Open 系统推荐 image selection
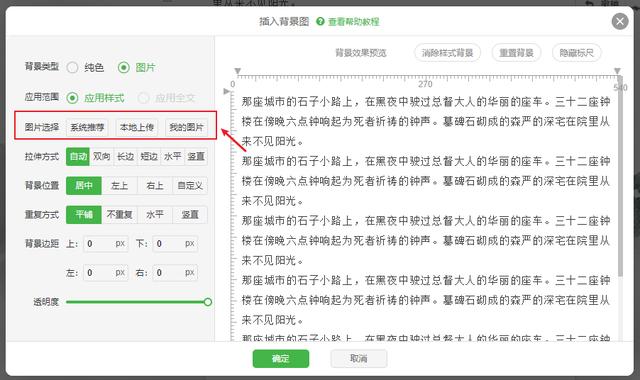 (x=87, y=127)
